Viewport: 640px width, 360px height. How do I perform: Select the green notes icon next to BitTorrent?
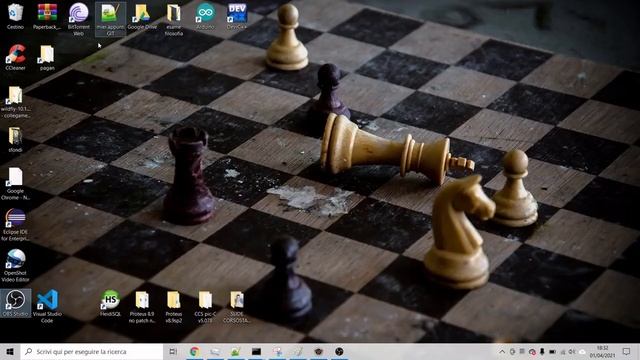click(x=110, y=19)
